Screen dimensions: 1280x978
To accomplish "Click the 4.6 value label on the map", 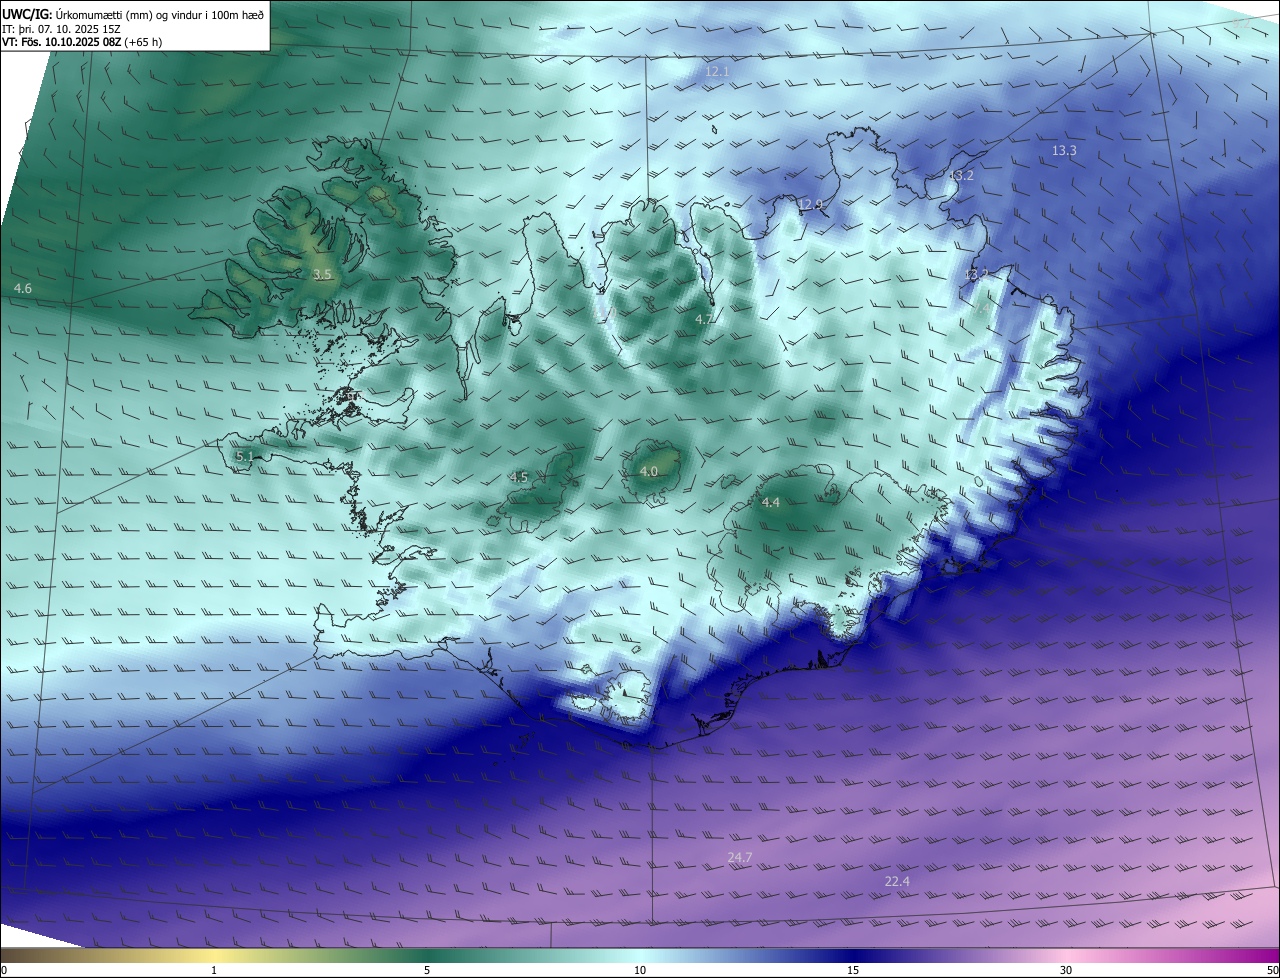I will 23,289.
